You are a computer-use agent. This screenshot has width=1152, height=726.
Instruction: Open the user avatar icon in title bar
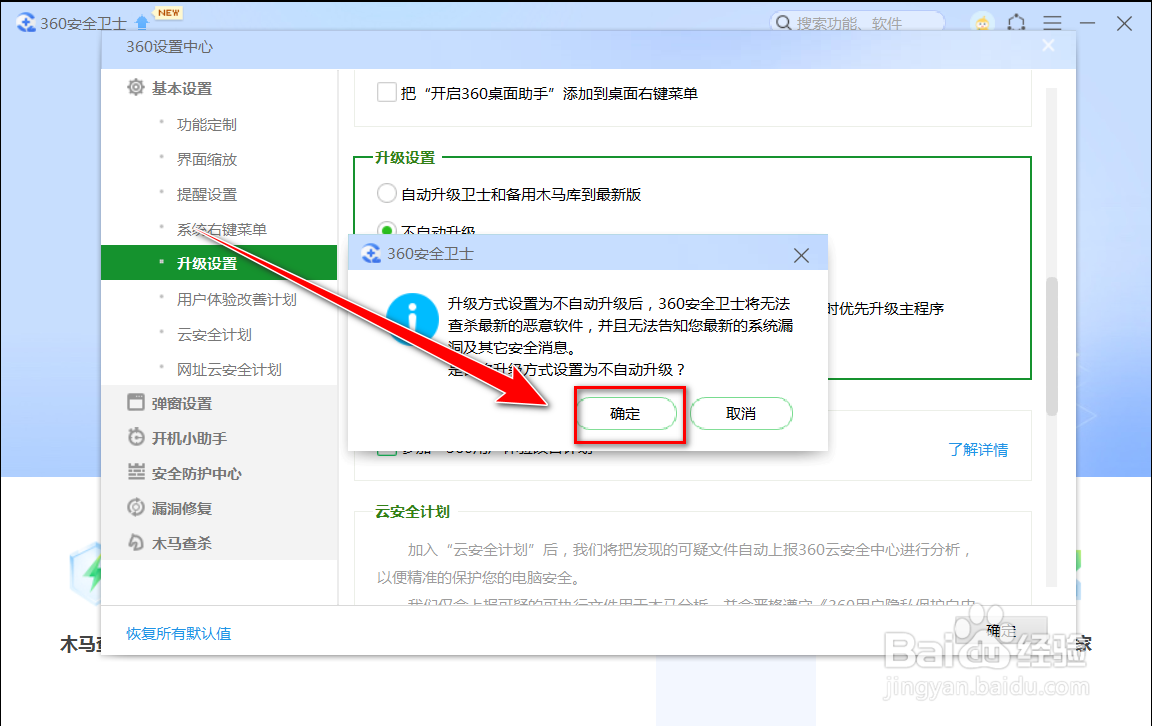(x=982, y=23)
